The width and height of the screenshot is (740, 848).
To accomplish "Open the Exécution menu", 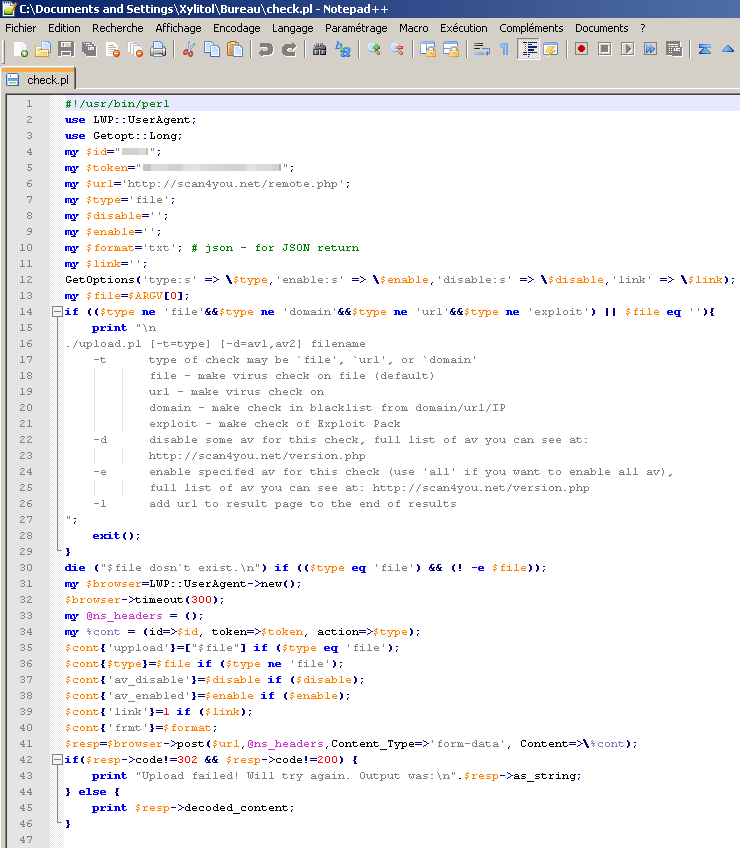I will tap(464, 28).
